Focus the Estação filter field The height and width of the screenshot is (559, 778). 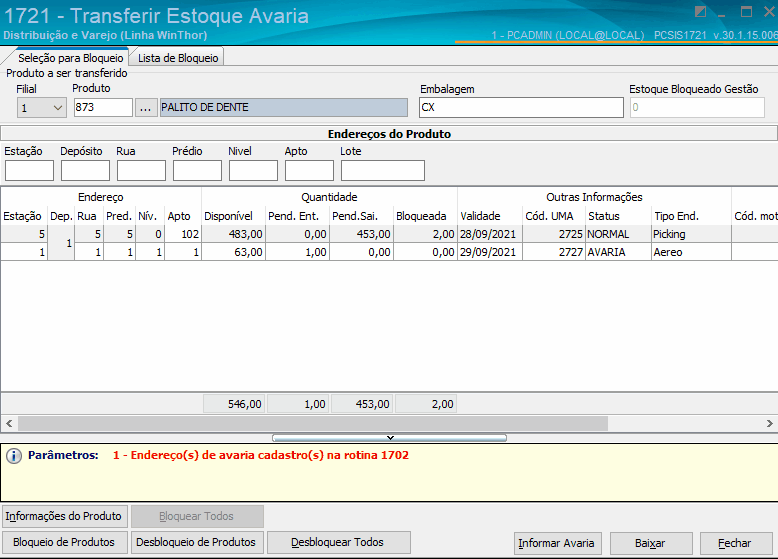29,171
